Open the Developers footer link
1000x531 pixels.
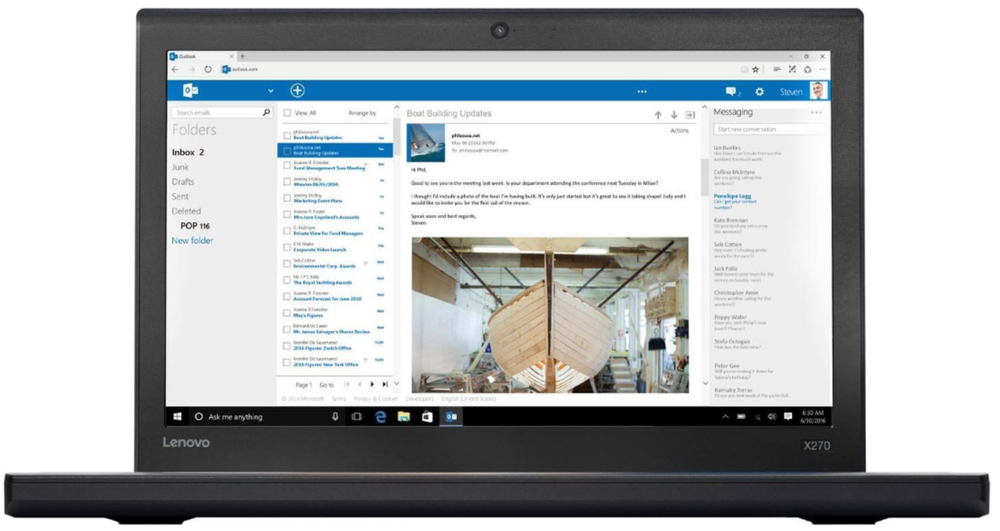tap(420, 399)
